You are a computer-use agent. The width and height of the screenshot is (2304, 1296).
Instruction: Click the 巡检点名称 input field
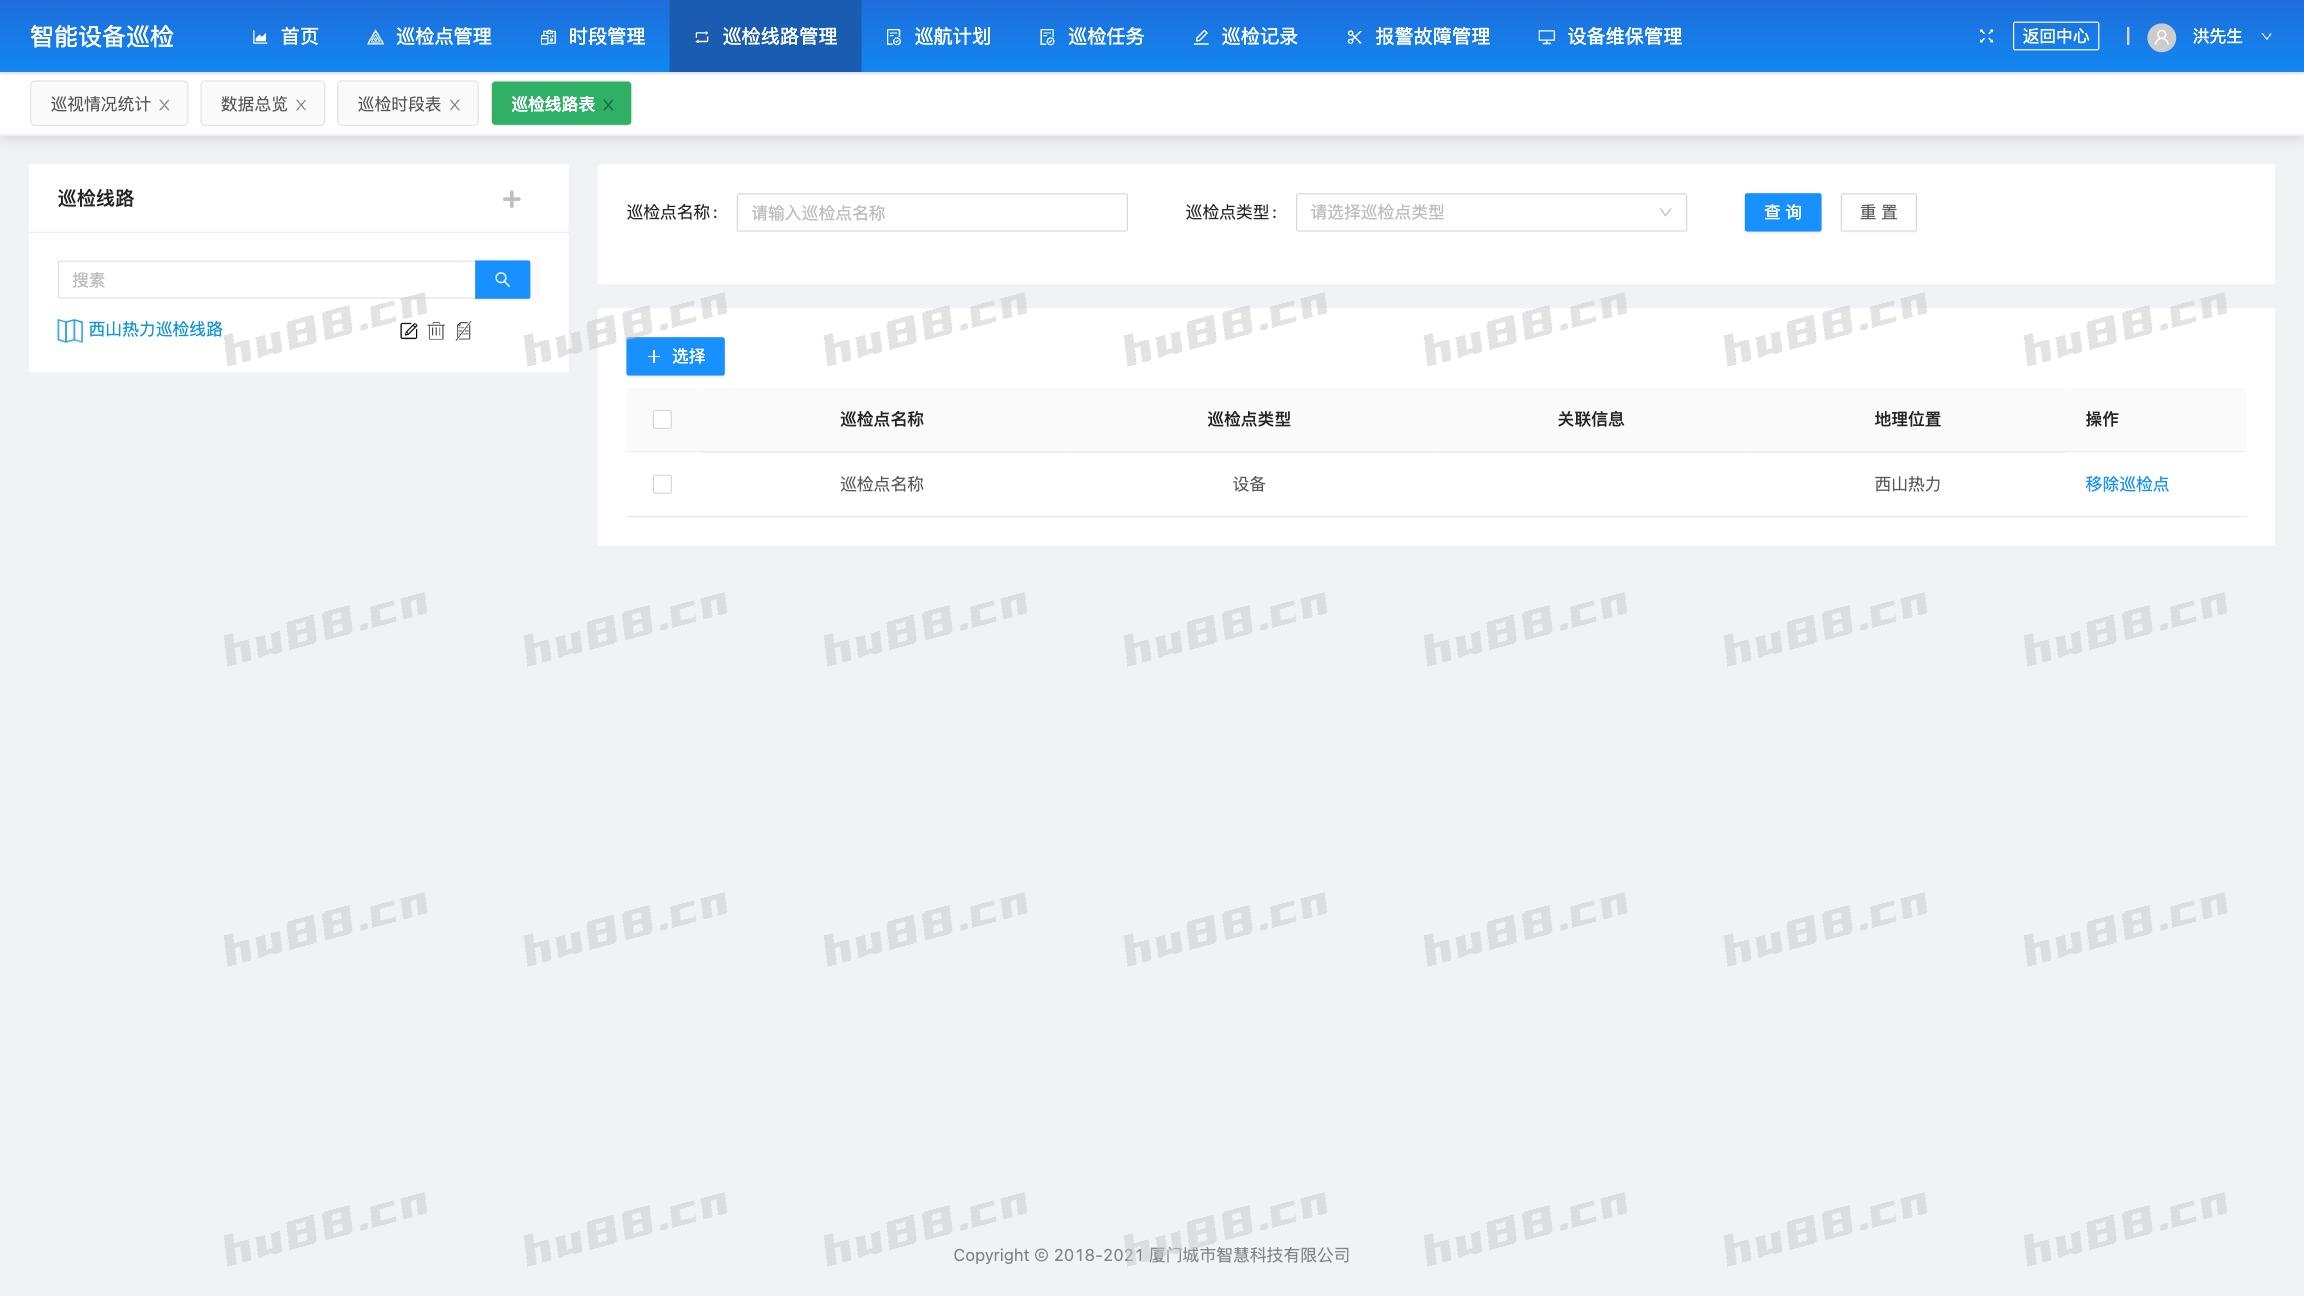[931, 212]
